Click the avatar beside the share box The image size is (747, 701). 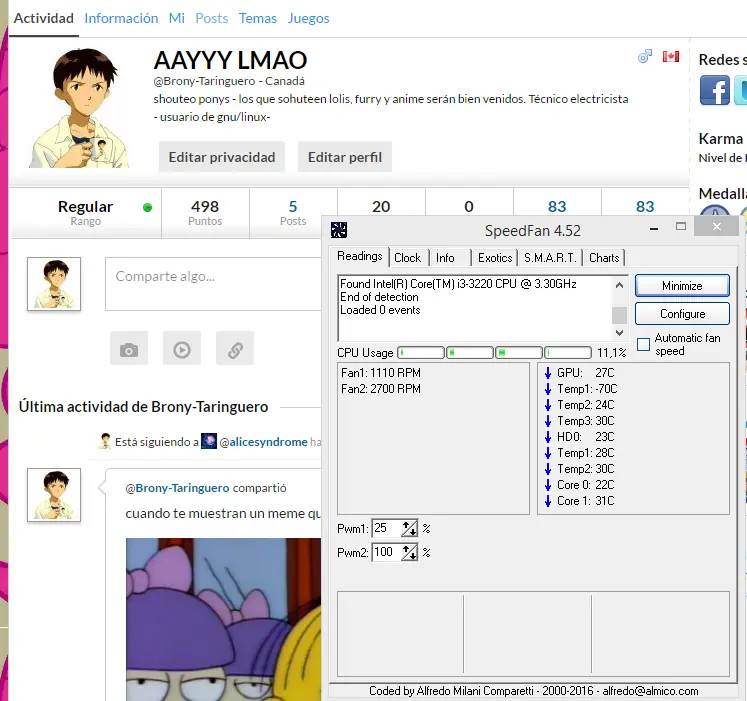(x=54, y=284)
